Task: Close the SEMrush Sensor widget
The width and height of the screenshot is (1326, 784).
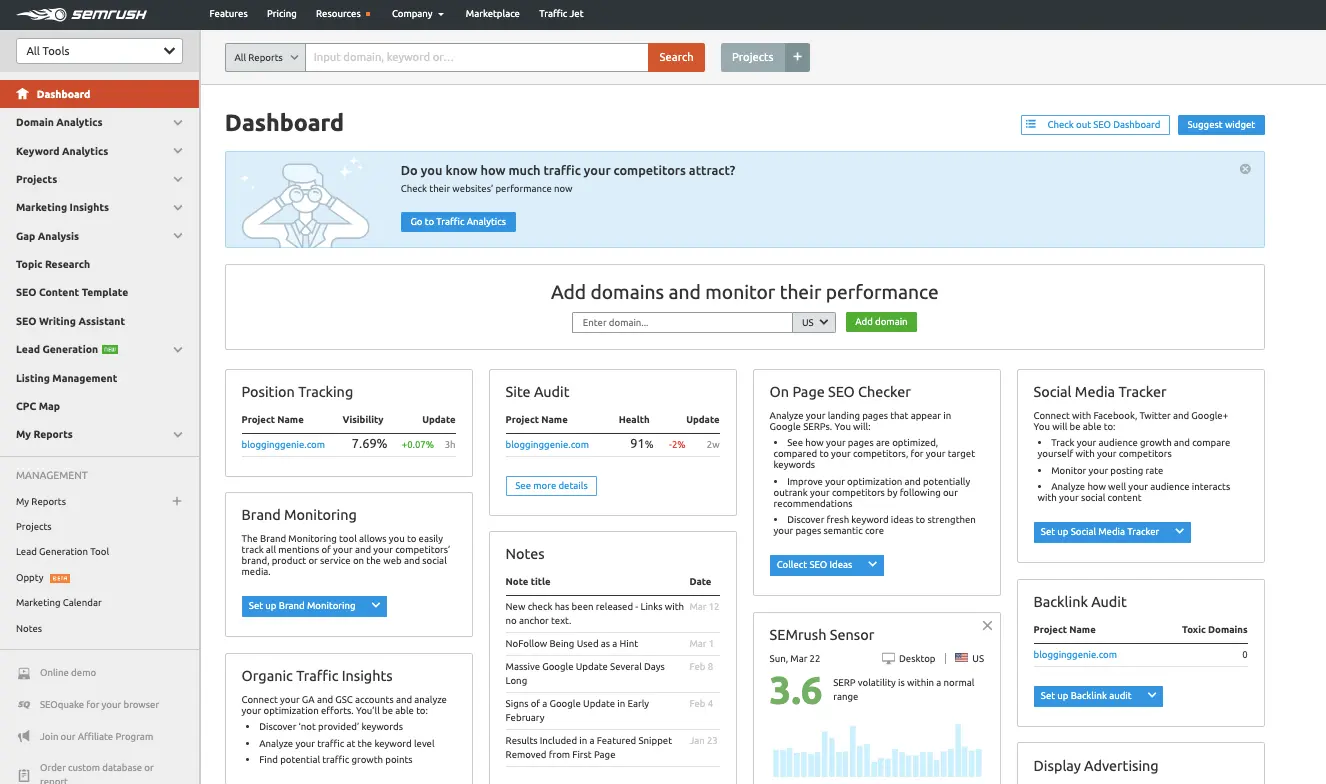Action: pos(987,625)
